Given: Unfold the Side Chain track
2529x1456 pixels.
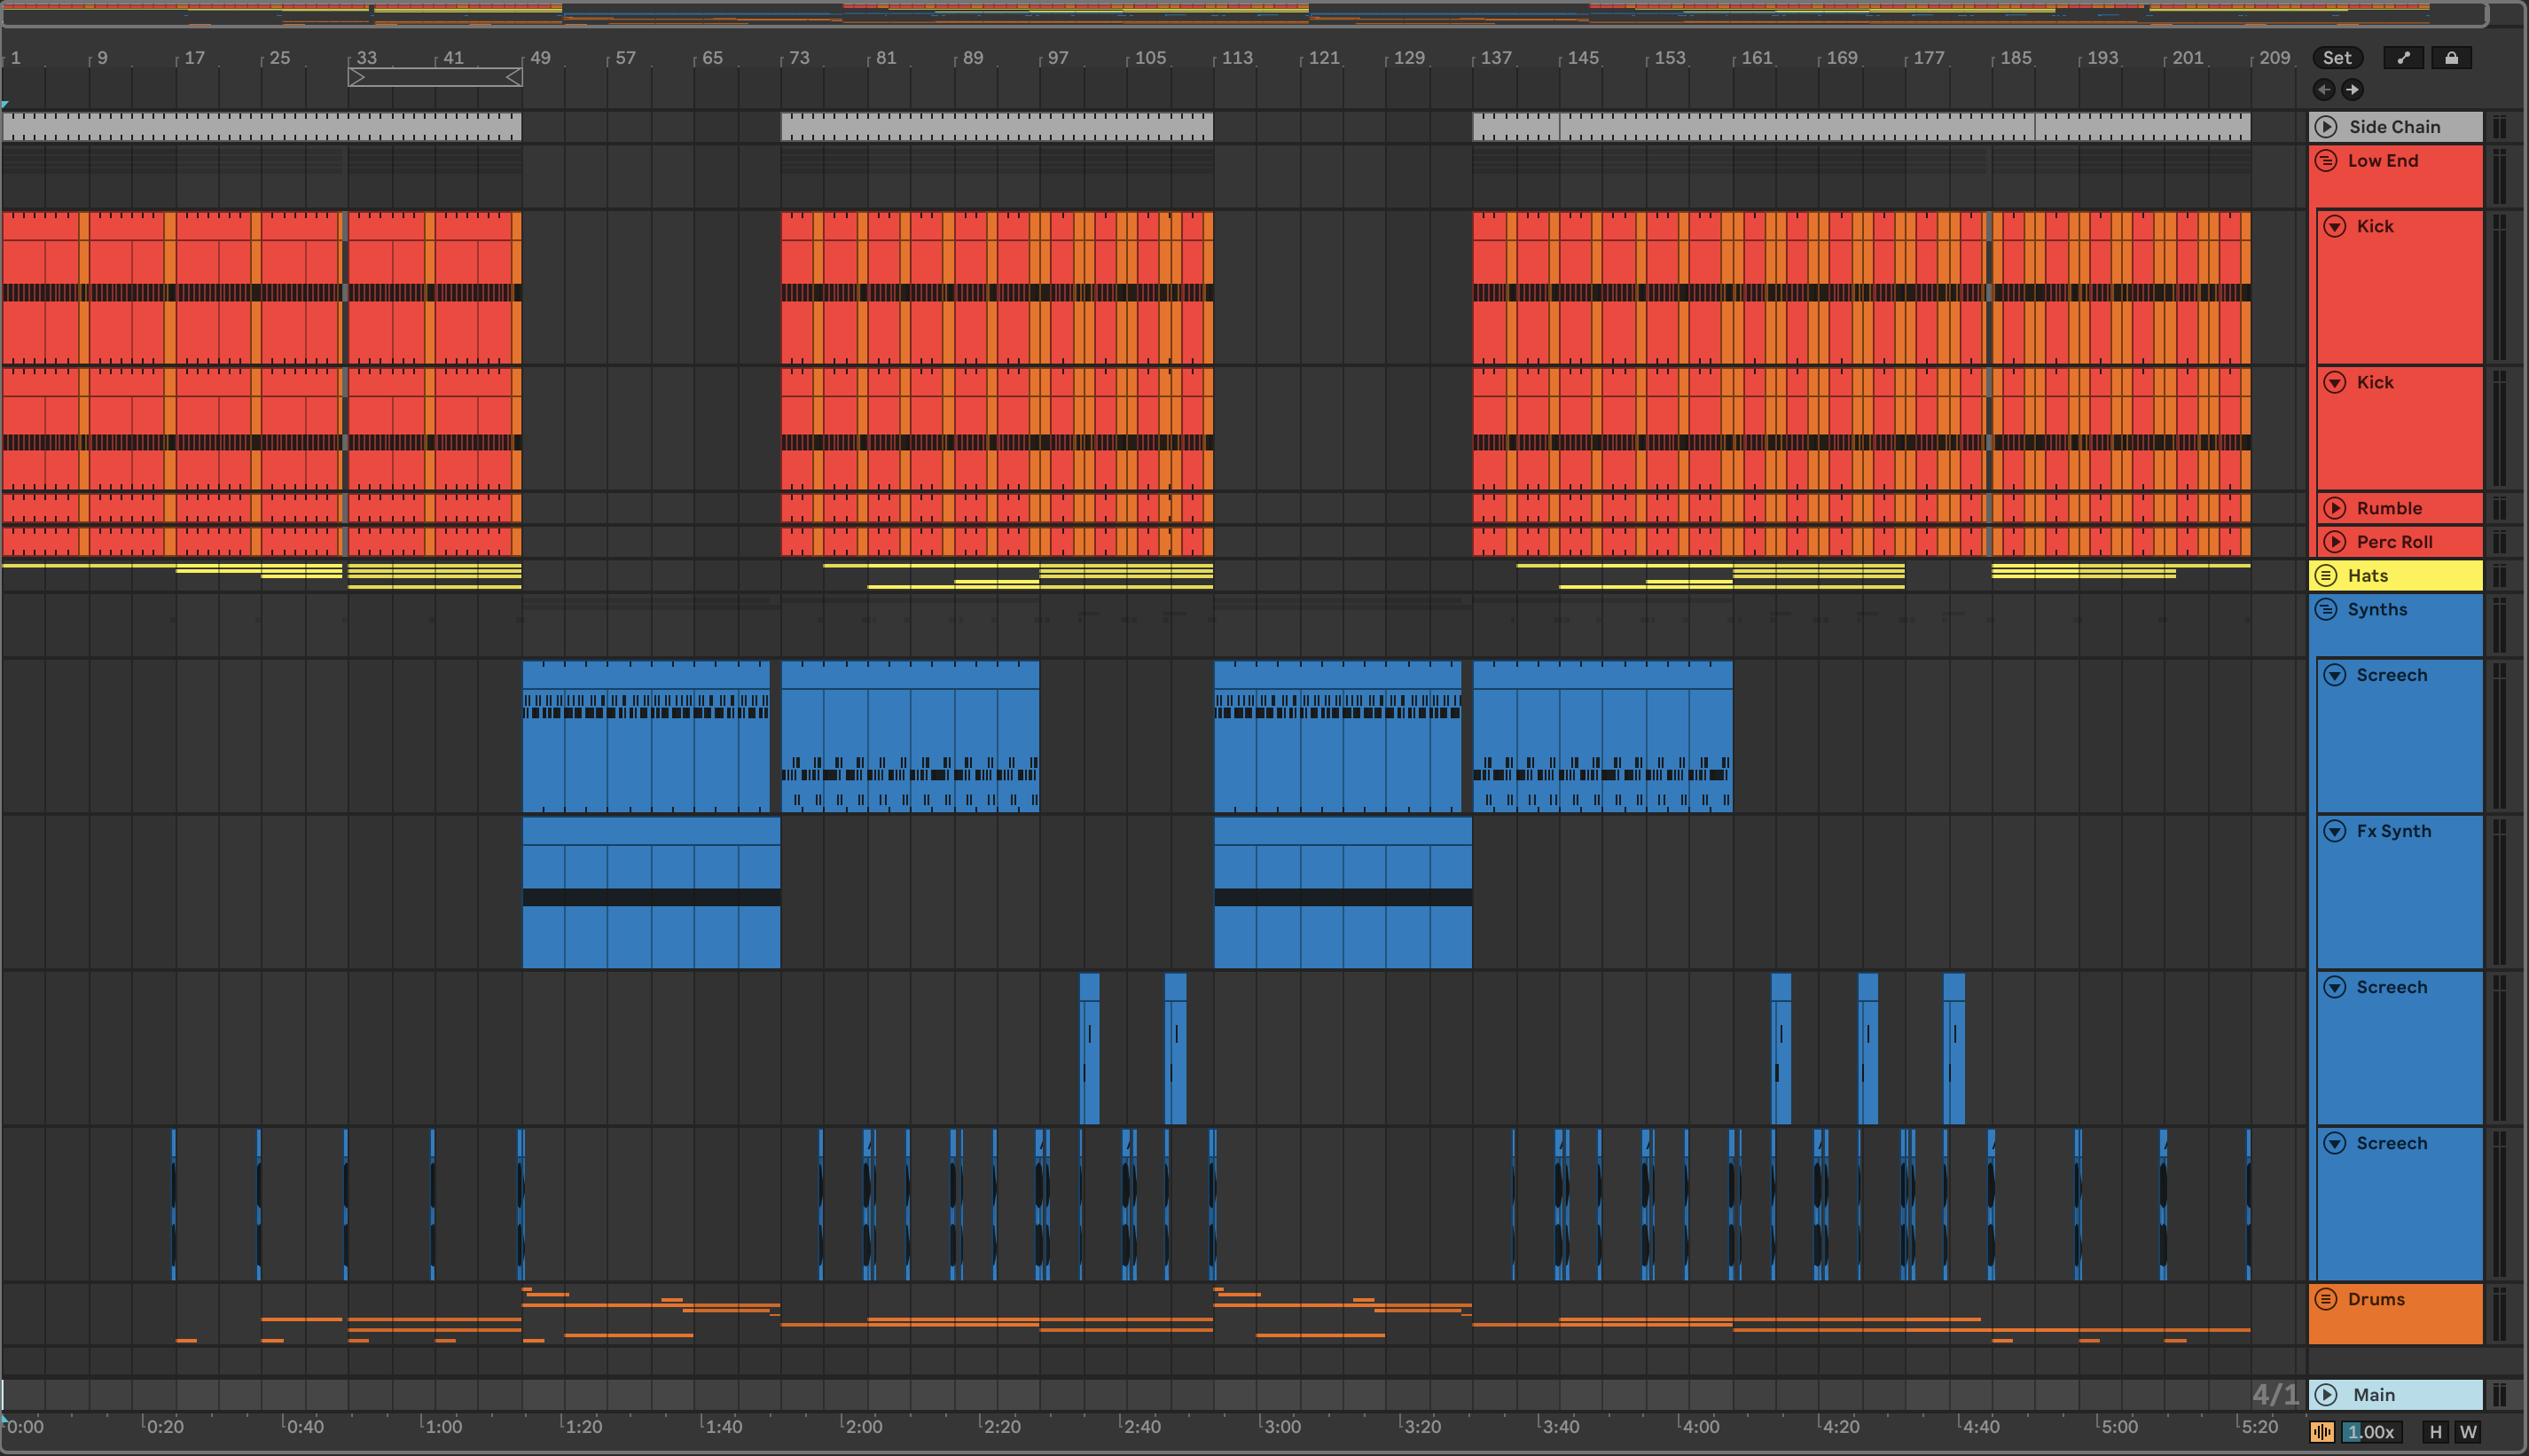Looking at the screenshot, I should pos(2326,127).
